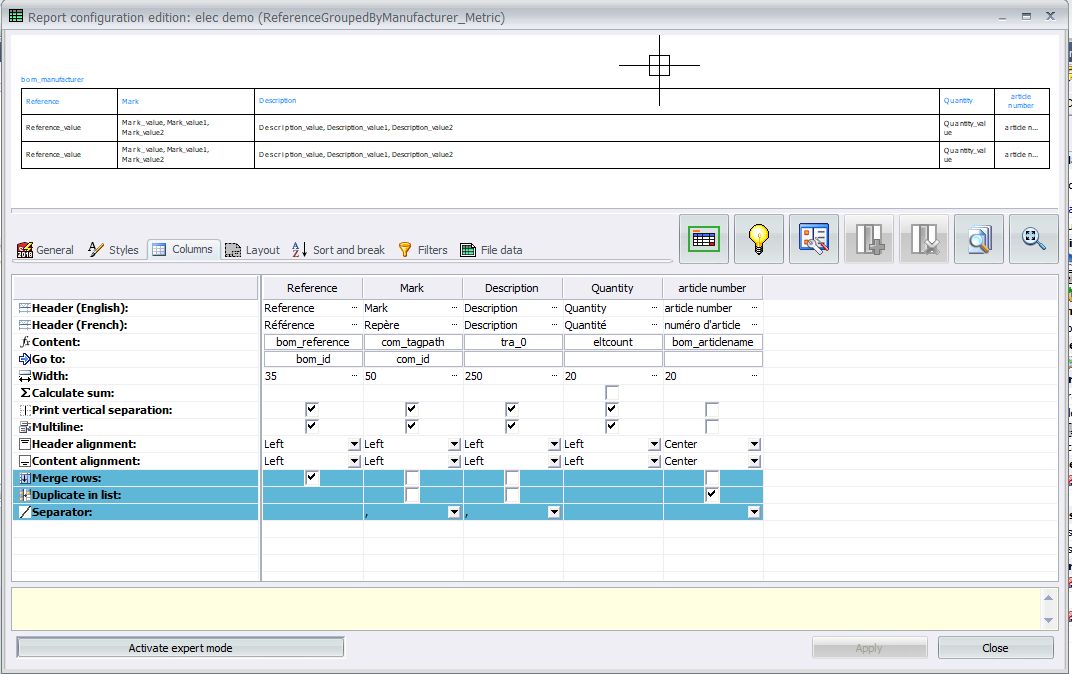This screenshot has height=674, width=1072.
Task: Click ellipsis button for Reference English header
Action: pos(354,308)
